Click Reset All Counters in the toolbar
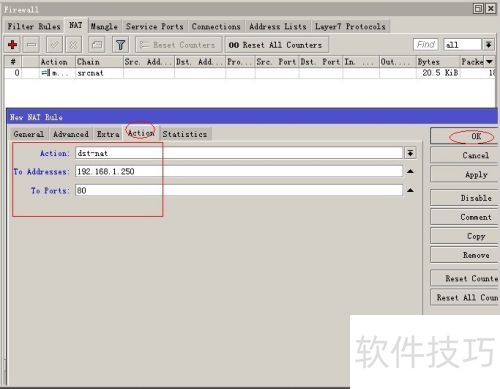The image size is (500, 389). click(x=276, y=45)
